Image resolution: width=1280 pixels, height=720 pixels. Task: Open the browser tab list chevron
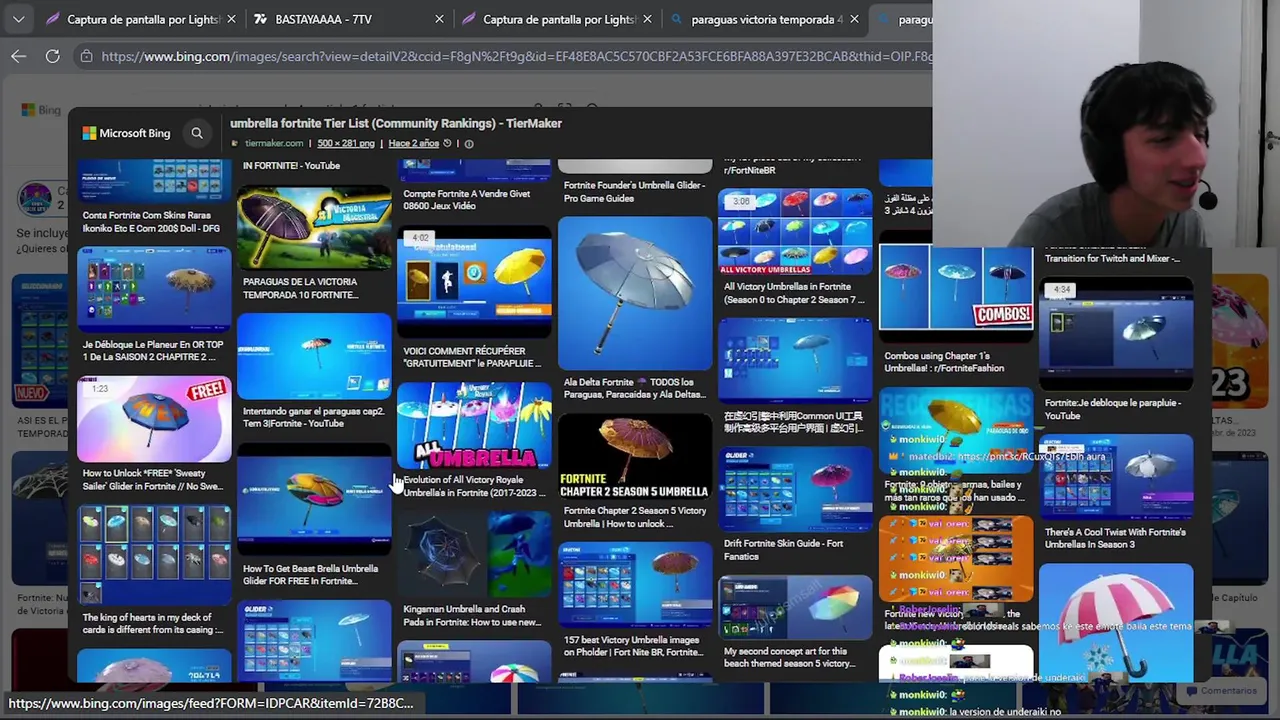pos(18,19)
